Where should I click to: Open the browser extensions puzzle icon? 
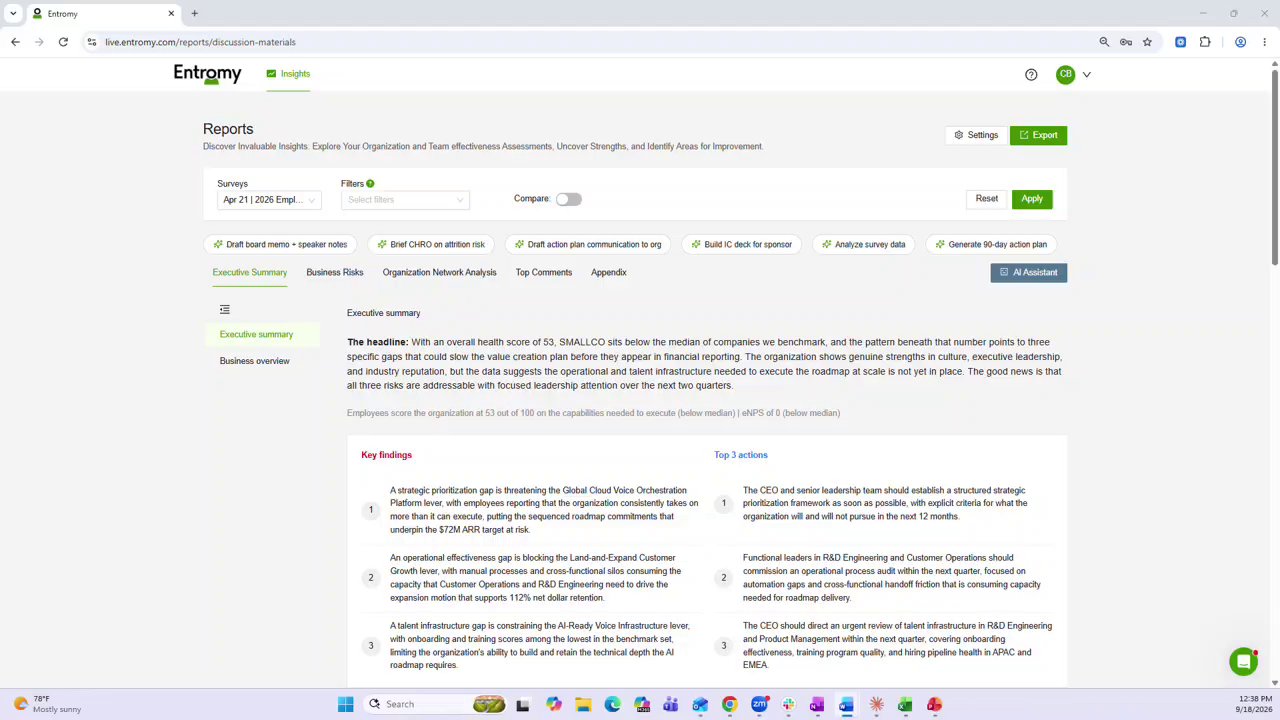point(1205,42)
